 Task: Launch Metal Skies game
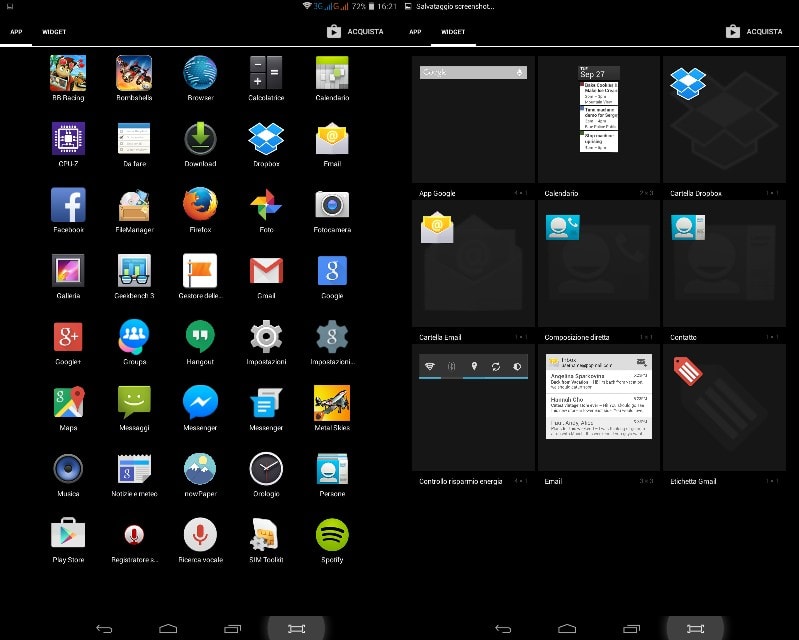pyautogui.click(x=332, y=403)
